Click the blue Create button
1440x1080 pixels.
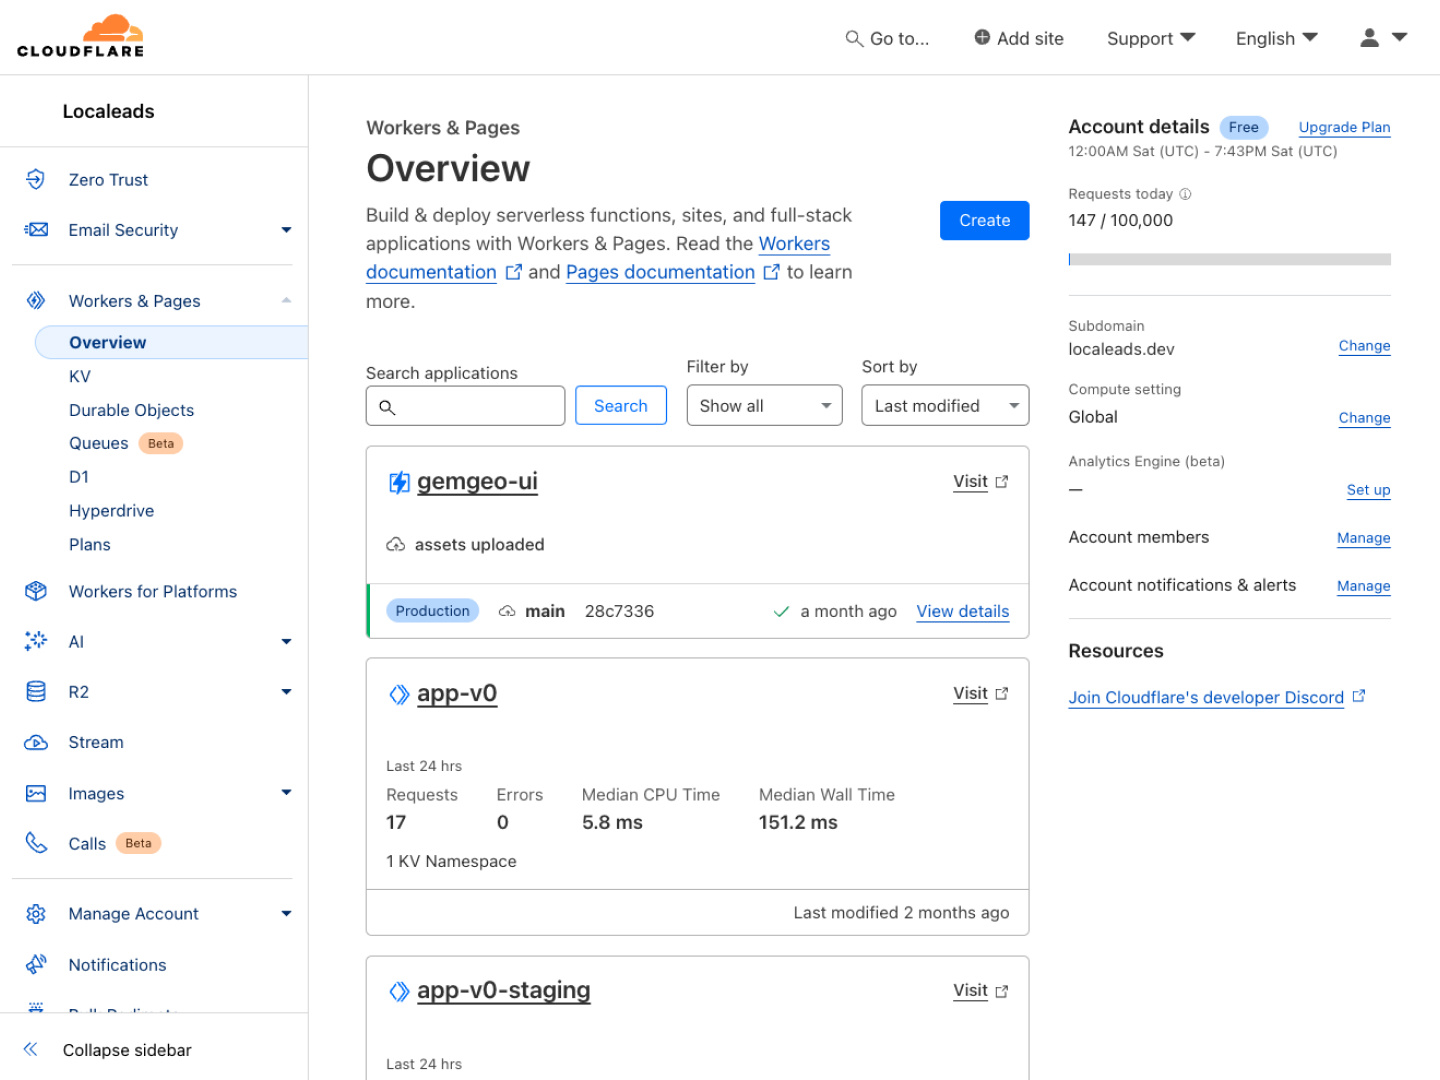(984, 221)
